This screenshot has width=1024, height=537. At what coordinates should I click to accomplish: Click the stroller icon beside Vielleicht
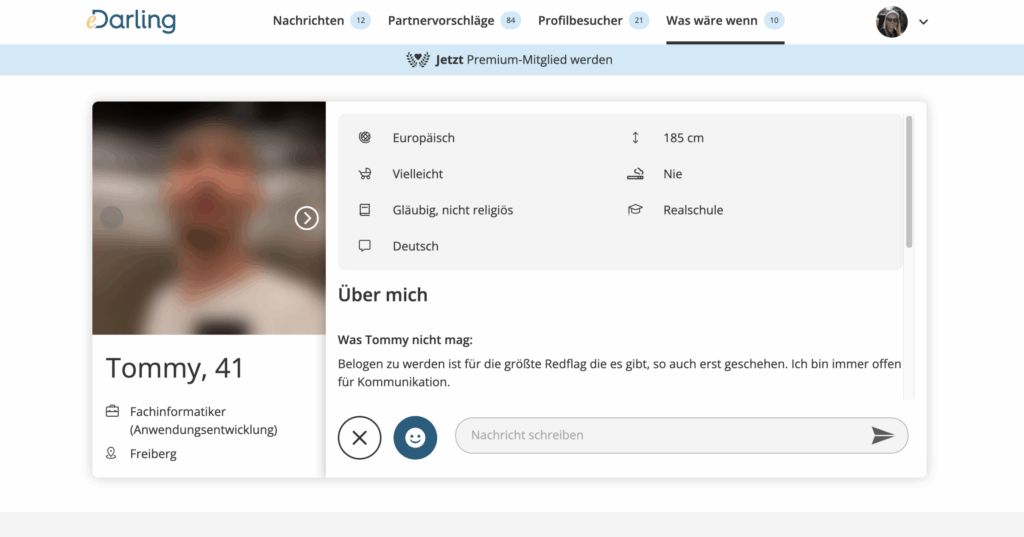(x=365, y=173)
